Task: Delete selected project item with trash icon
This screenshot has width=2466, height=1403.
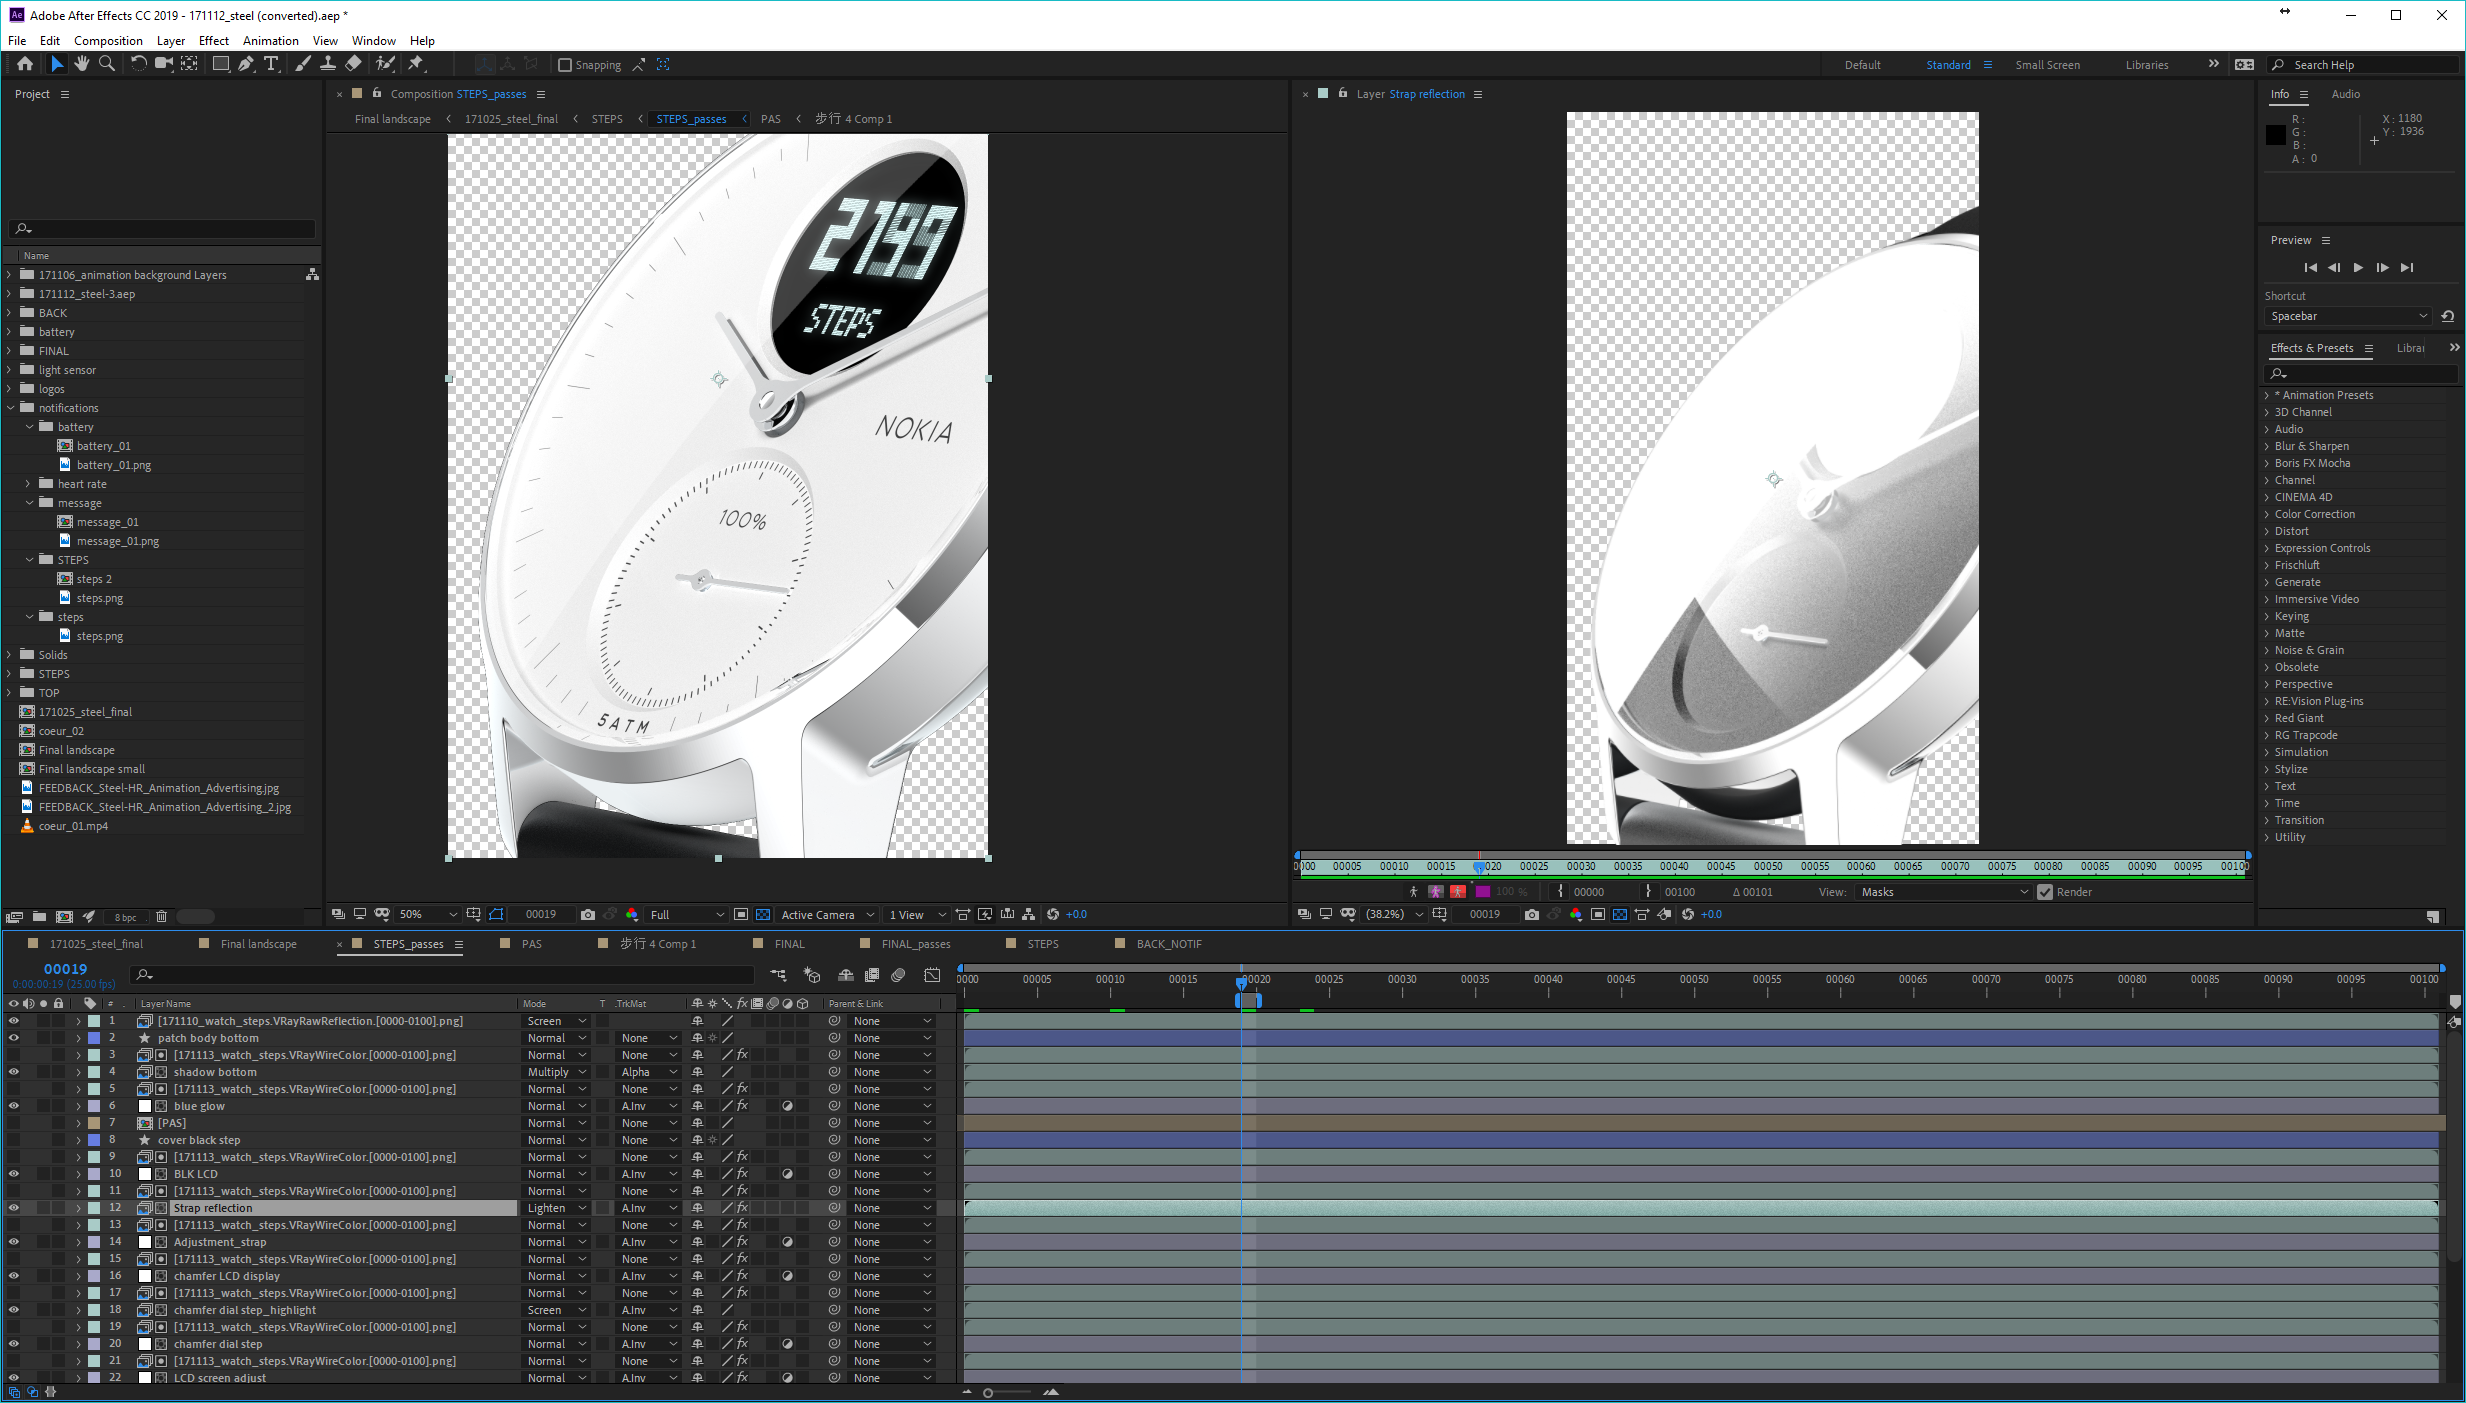Action: pos(161,916)
